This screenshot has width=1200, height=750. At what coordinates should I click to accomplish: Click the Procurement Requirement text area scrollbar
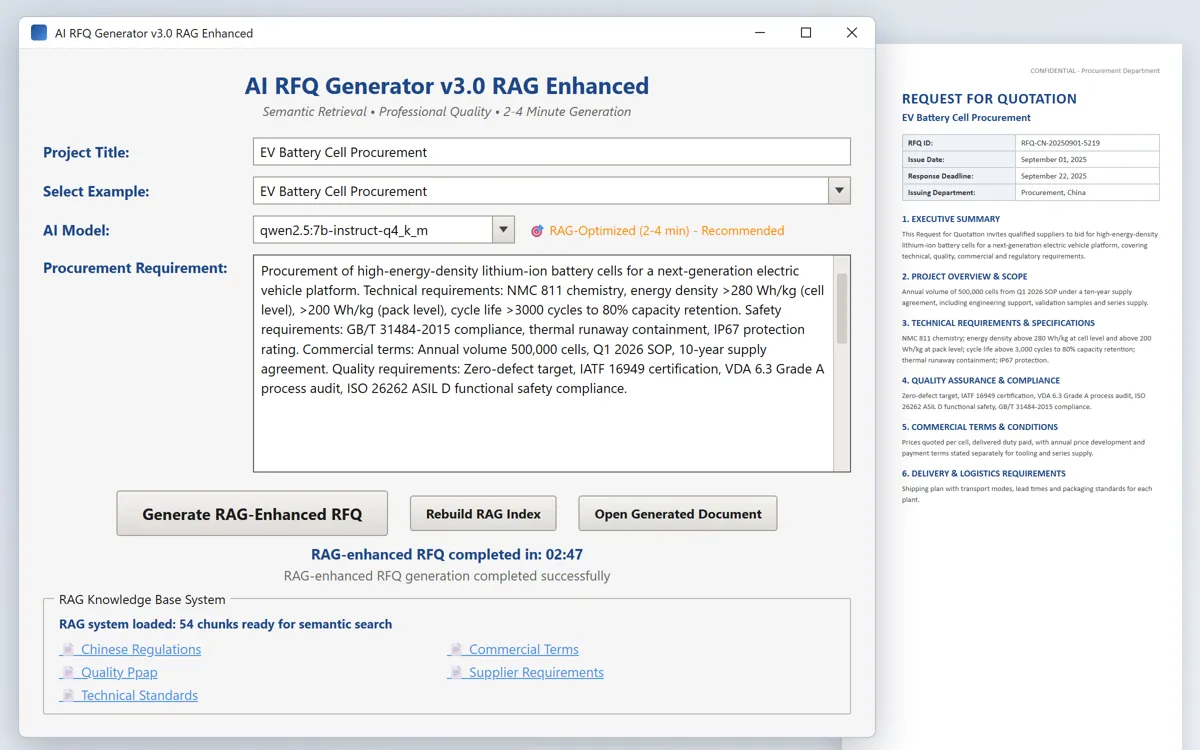pos(842,364)
